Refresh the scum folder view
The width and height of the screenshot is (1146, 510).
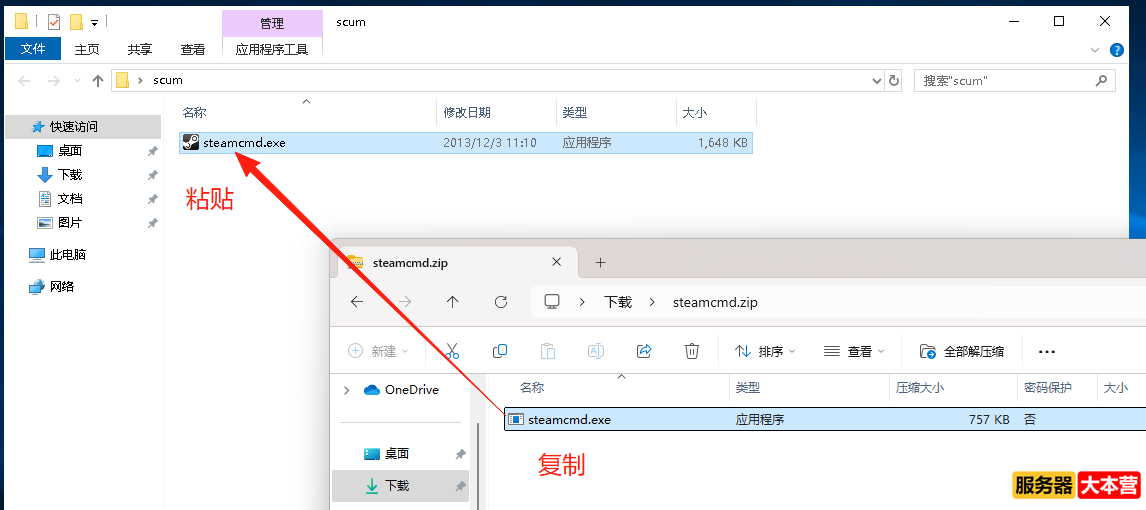(x=894, y=81)
